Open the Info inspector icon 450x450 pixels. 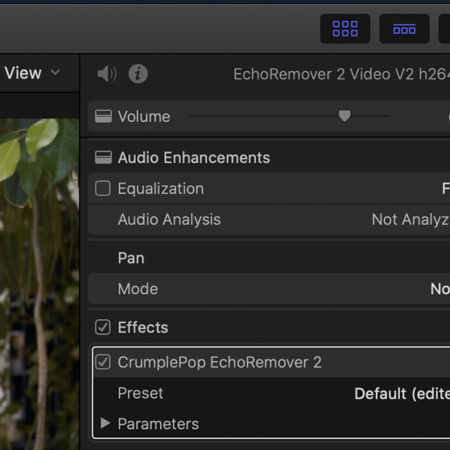[x=138, y=74]
